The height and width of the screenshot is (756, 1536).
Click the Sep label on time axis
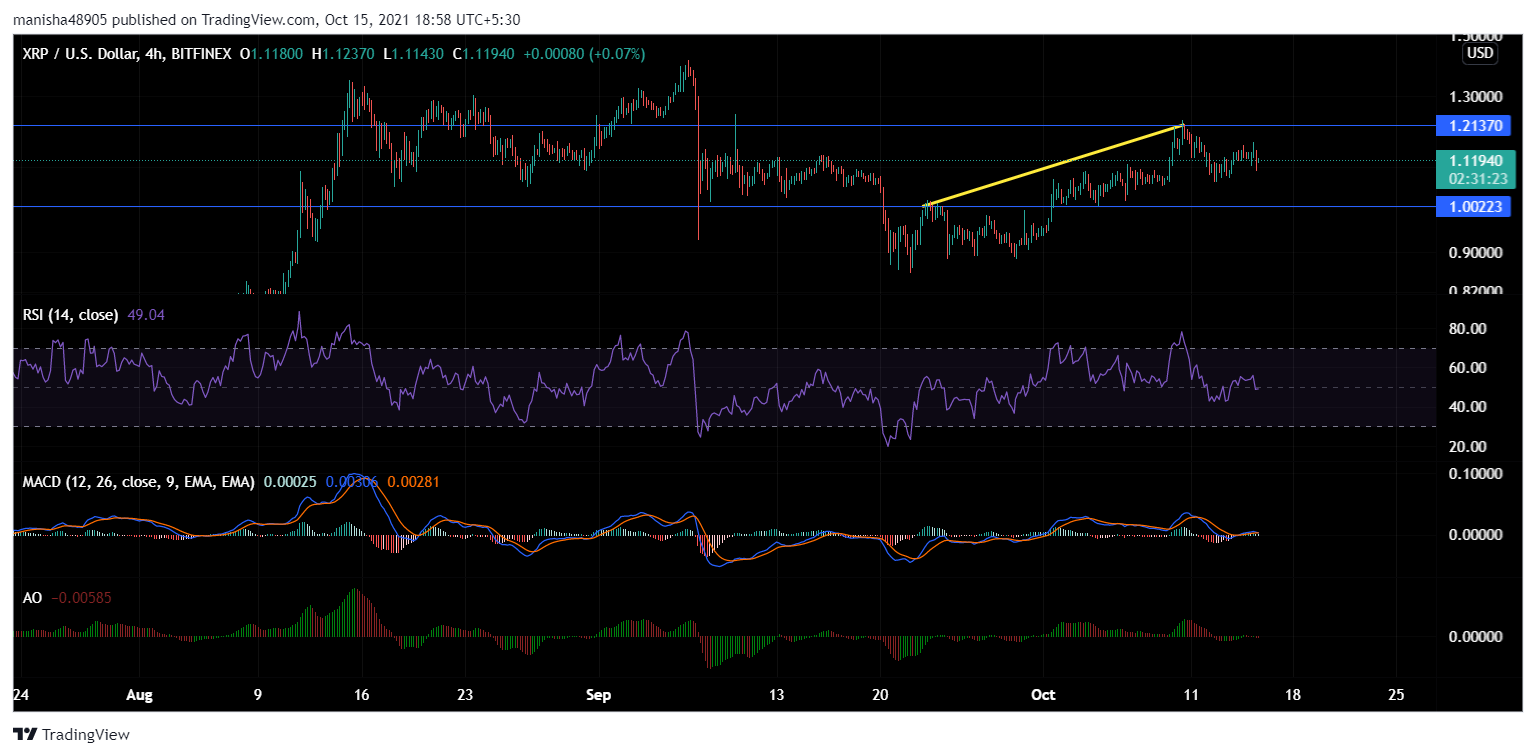click(599, 694)
